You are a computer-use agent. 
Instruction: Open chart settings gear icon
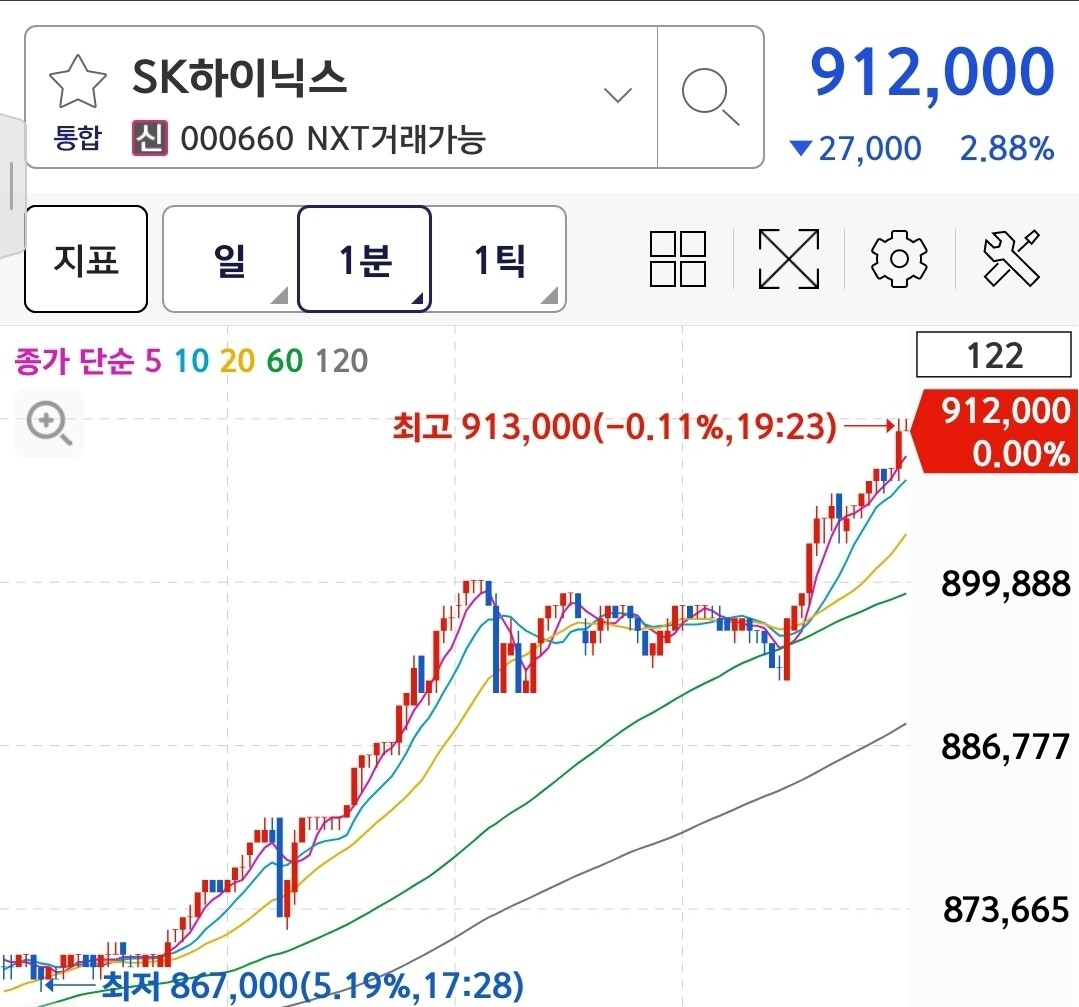tap(899, 259)
